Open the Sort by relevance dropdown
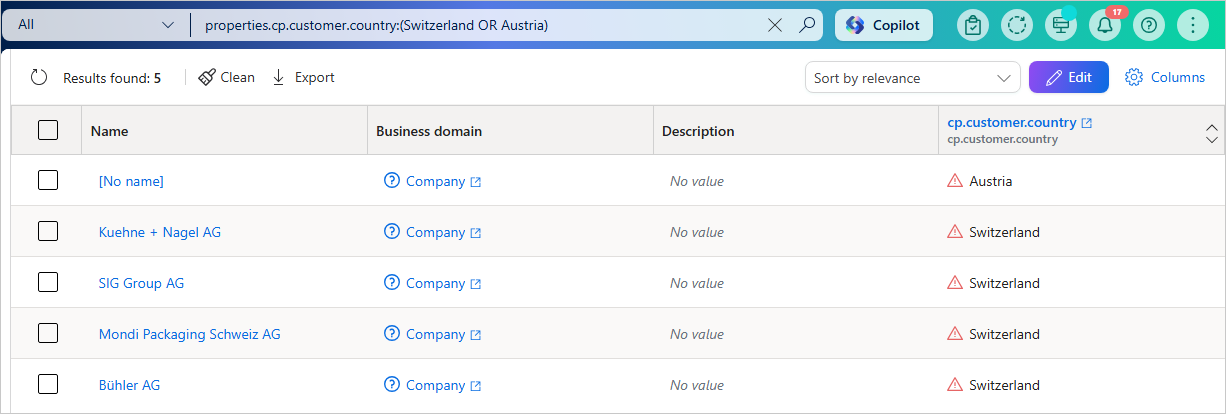Screen dimensions: 1226x414 [x=912, y=78]
